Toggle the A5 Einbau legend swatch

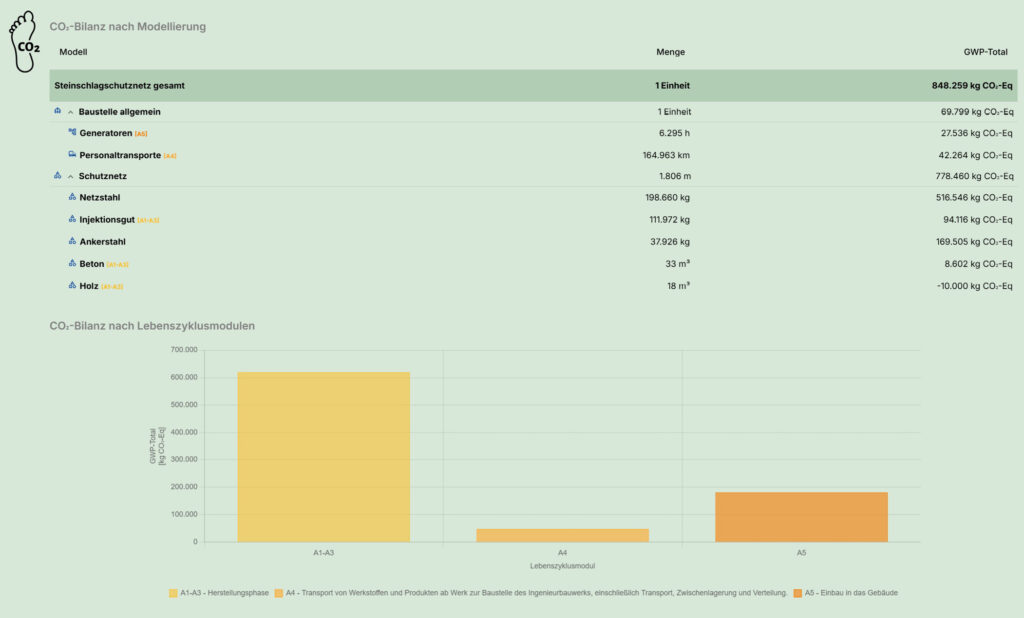[797, 593]
